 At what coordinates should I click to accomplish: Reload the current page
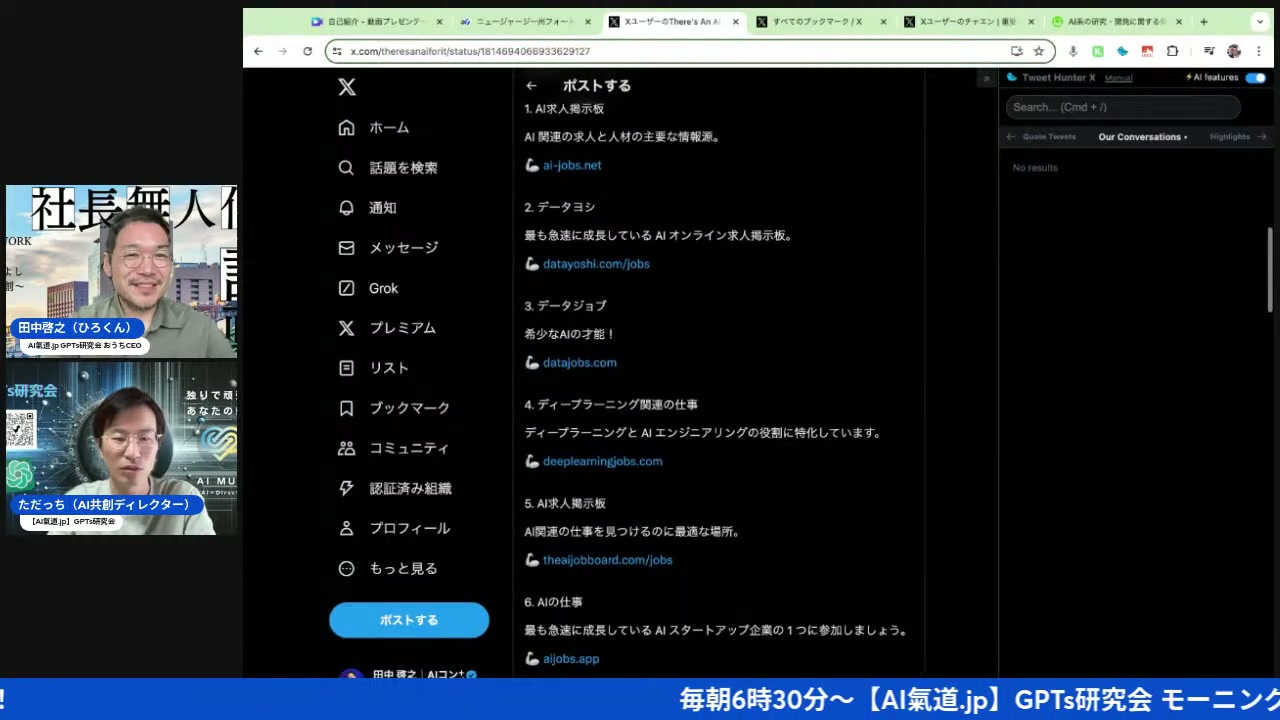point(307,51)
